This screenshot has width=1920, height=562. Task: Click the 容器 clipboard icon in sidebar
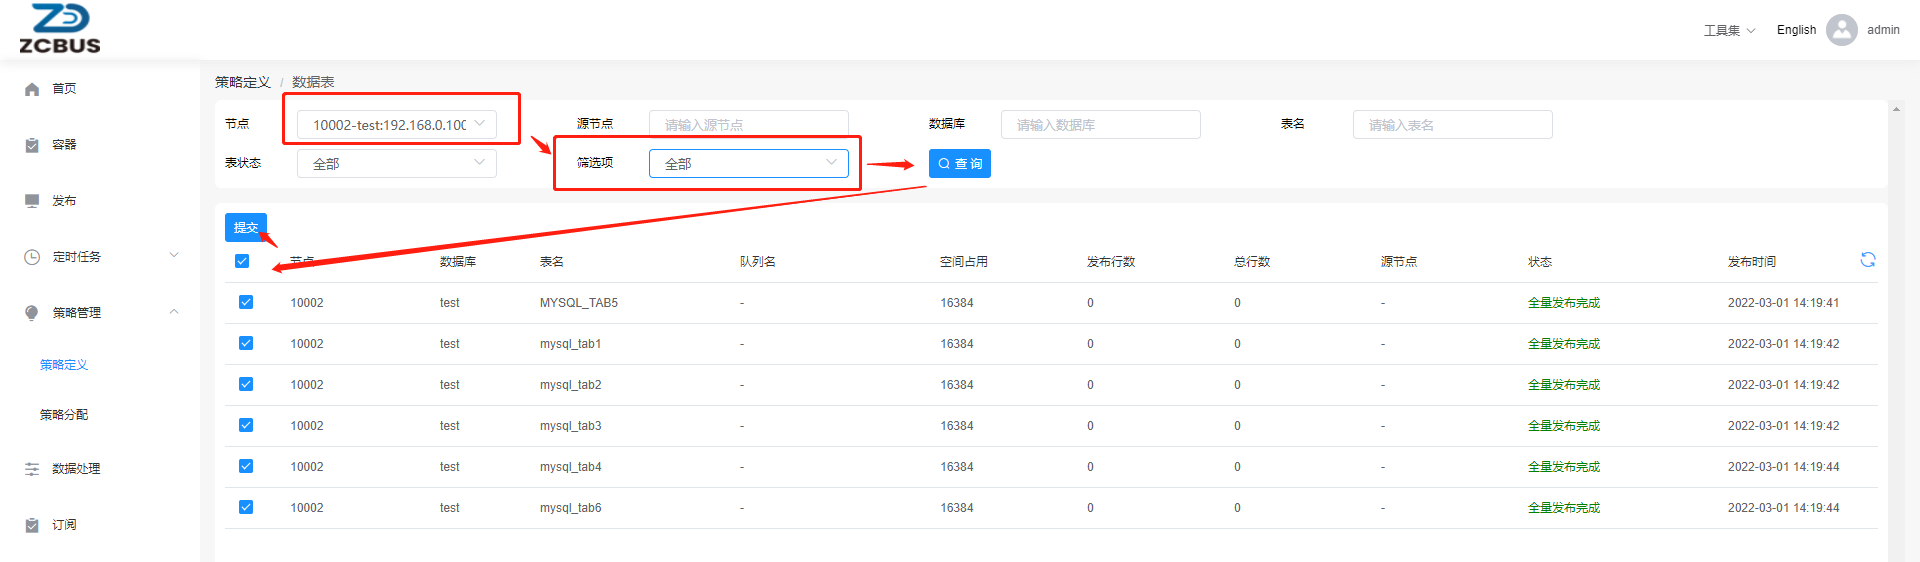(x=32, y=145)
